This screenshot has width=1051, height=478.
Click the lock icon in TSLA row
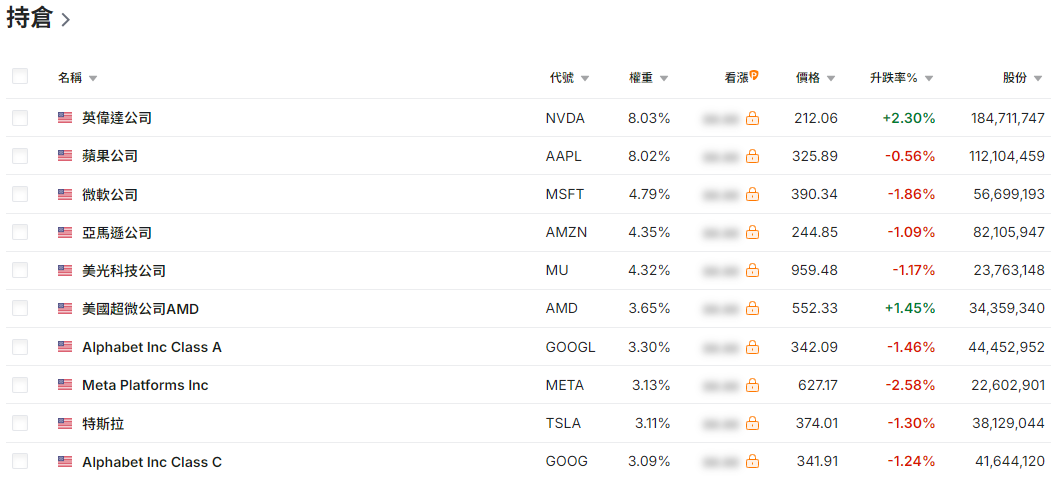(x=753, y=424)
